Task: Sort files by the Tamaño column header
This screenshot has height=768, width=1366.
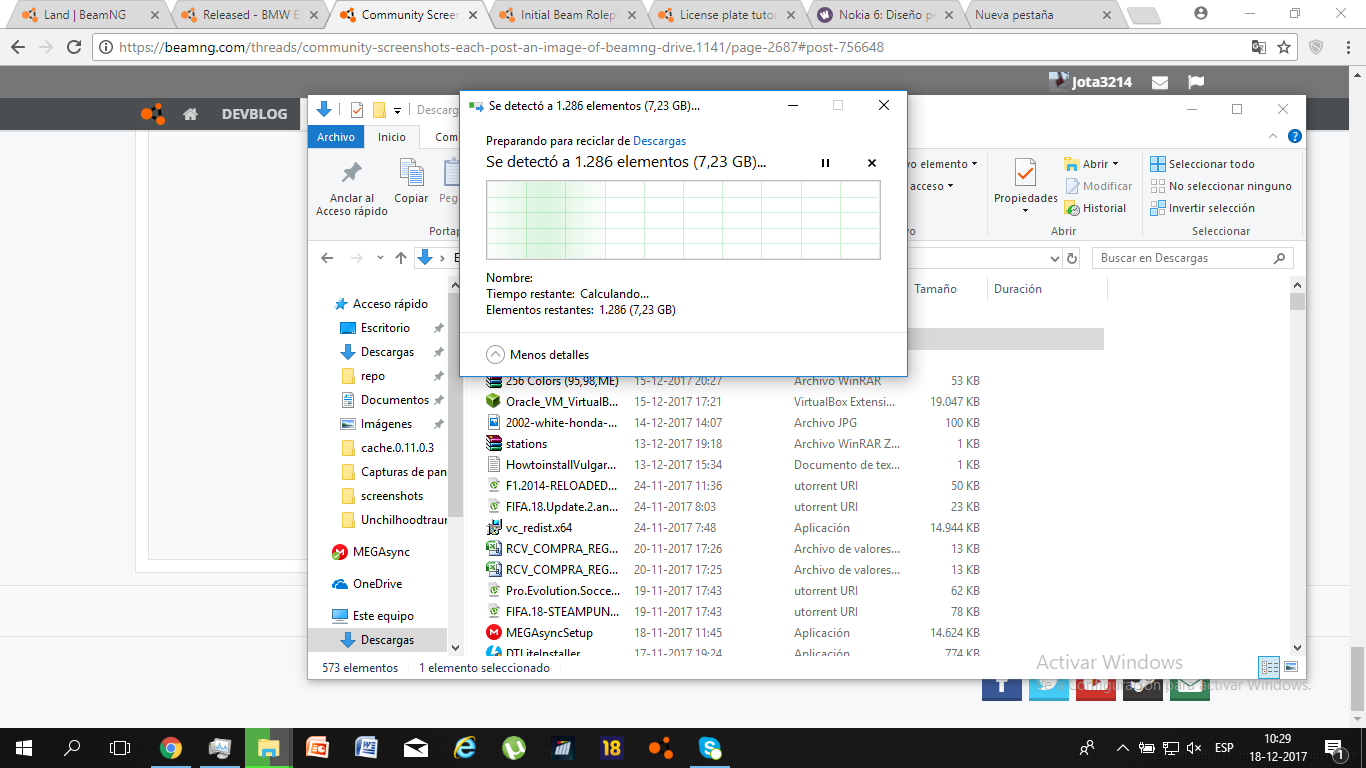Action: 935,289
